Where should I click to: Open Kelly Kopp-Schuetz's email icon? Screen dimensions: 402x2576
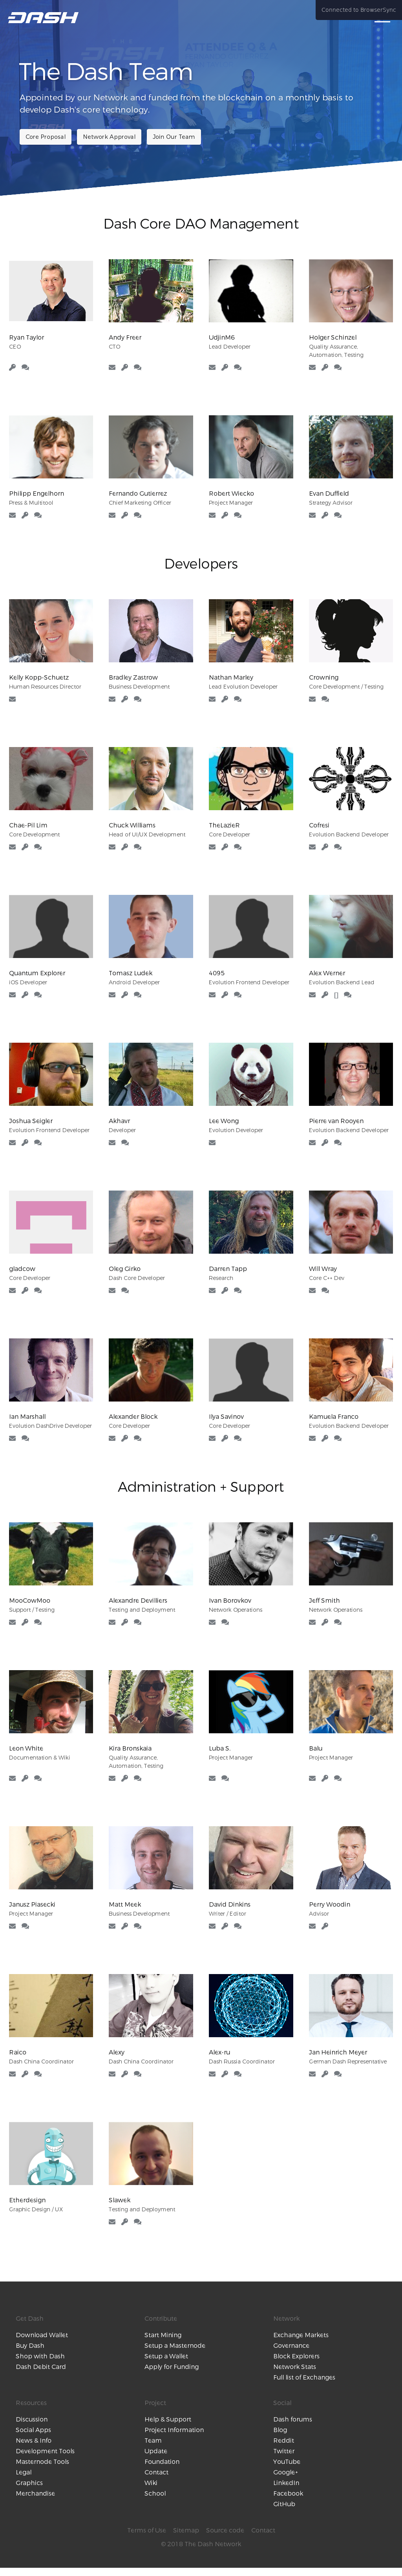(12, 699)
